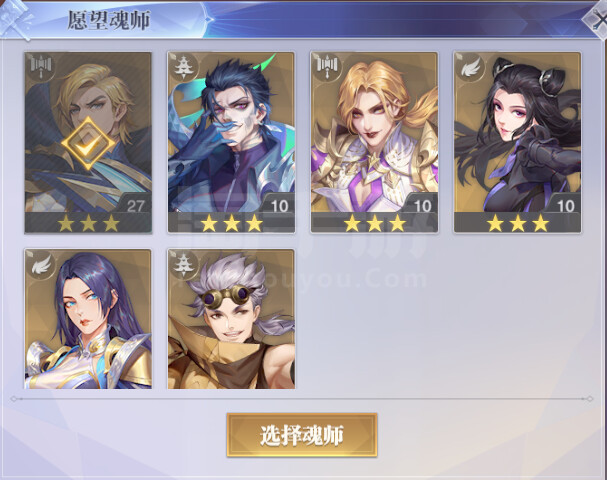The height and width of the screenshot is (480, 607).
Task: Select the golden-haired armored hero card
Action: [374, 142]
